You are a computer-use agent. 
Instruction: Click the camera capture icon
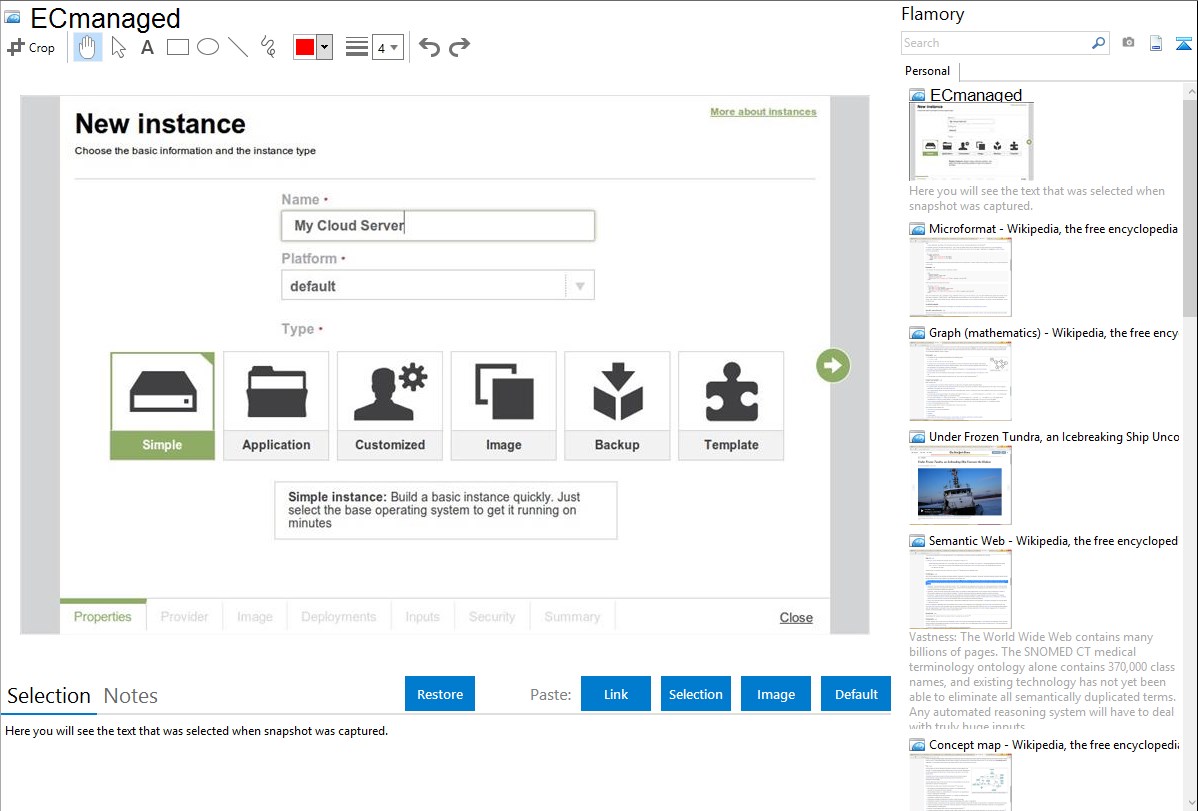coord(1128,43)
